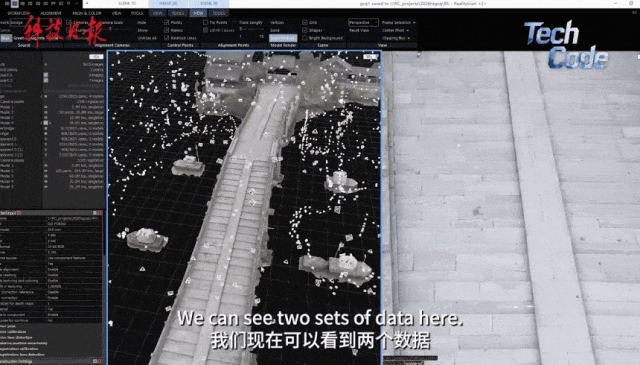Open the Center Pivot dropdown
The image size is (640, 365).
[396, 30]
